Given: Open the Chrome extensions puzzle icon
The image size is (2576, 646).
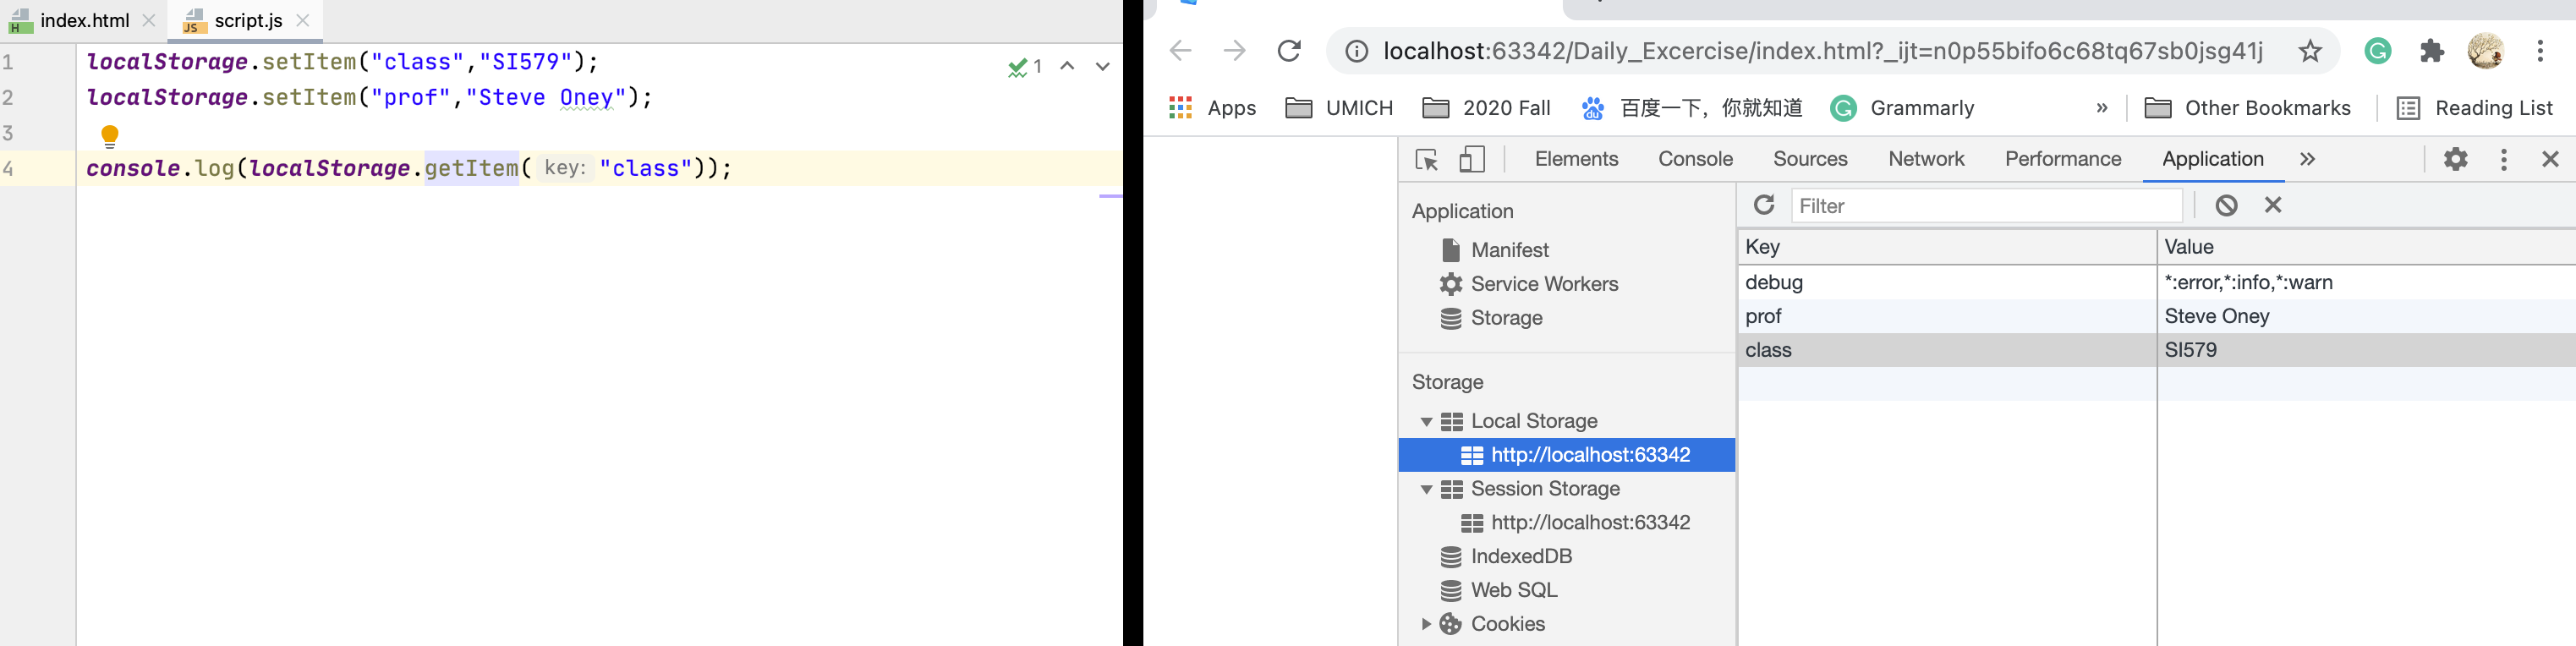Looking at the screenshot, I should coord(2432,51).
